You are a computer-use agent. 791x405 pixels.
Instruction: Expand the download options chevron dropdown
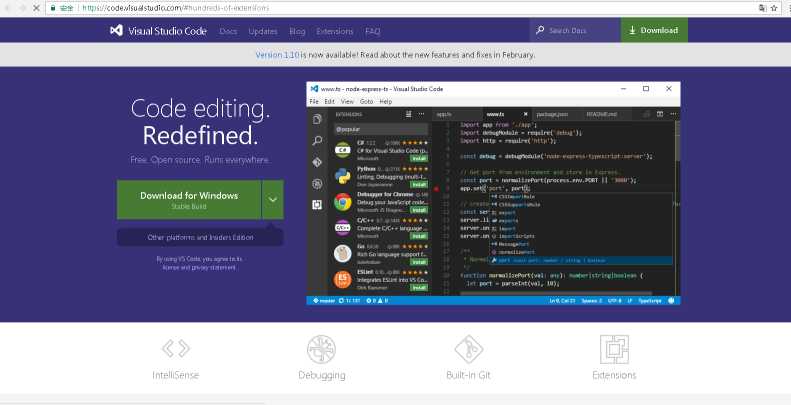[x=273, y=200]
